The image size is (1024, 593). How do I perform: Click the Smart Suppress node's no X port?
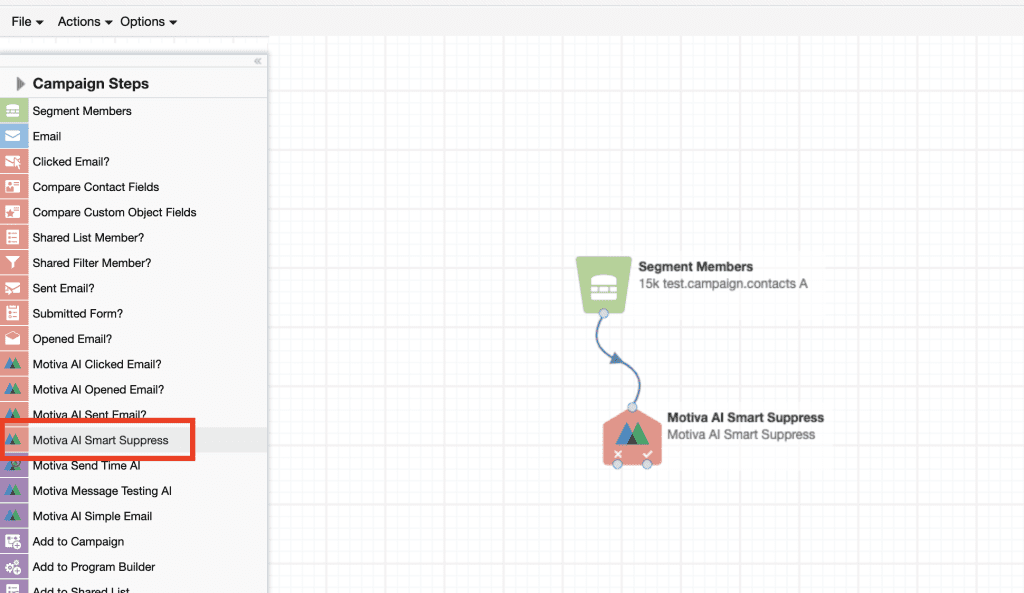[618, 456]
